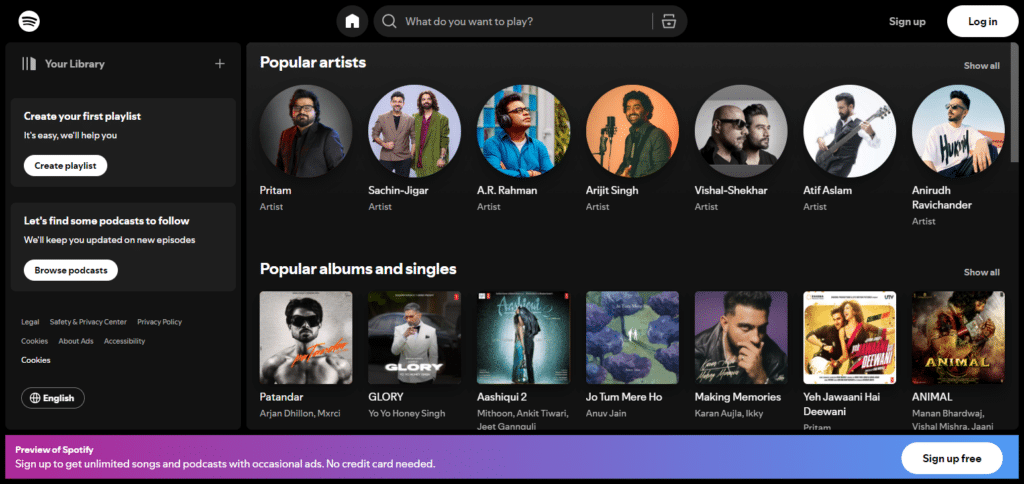Open Safety & Privacy Center link

[88, 322]
